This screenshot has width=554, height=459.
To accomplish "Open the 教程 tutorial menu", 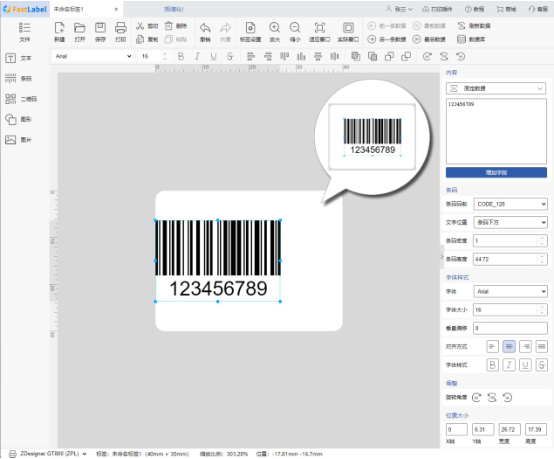I will tap(475, 9).
